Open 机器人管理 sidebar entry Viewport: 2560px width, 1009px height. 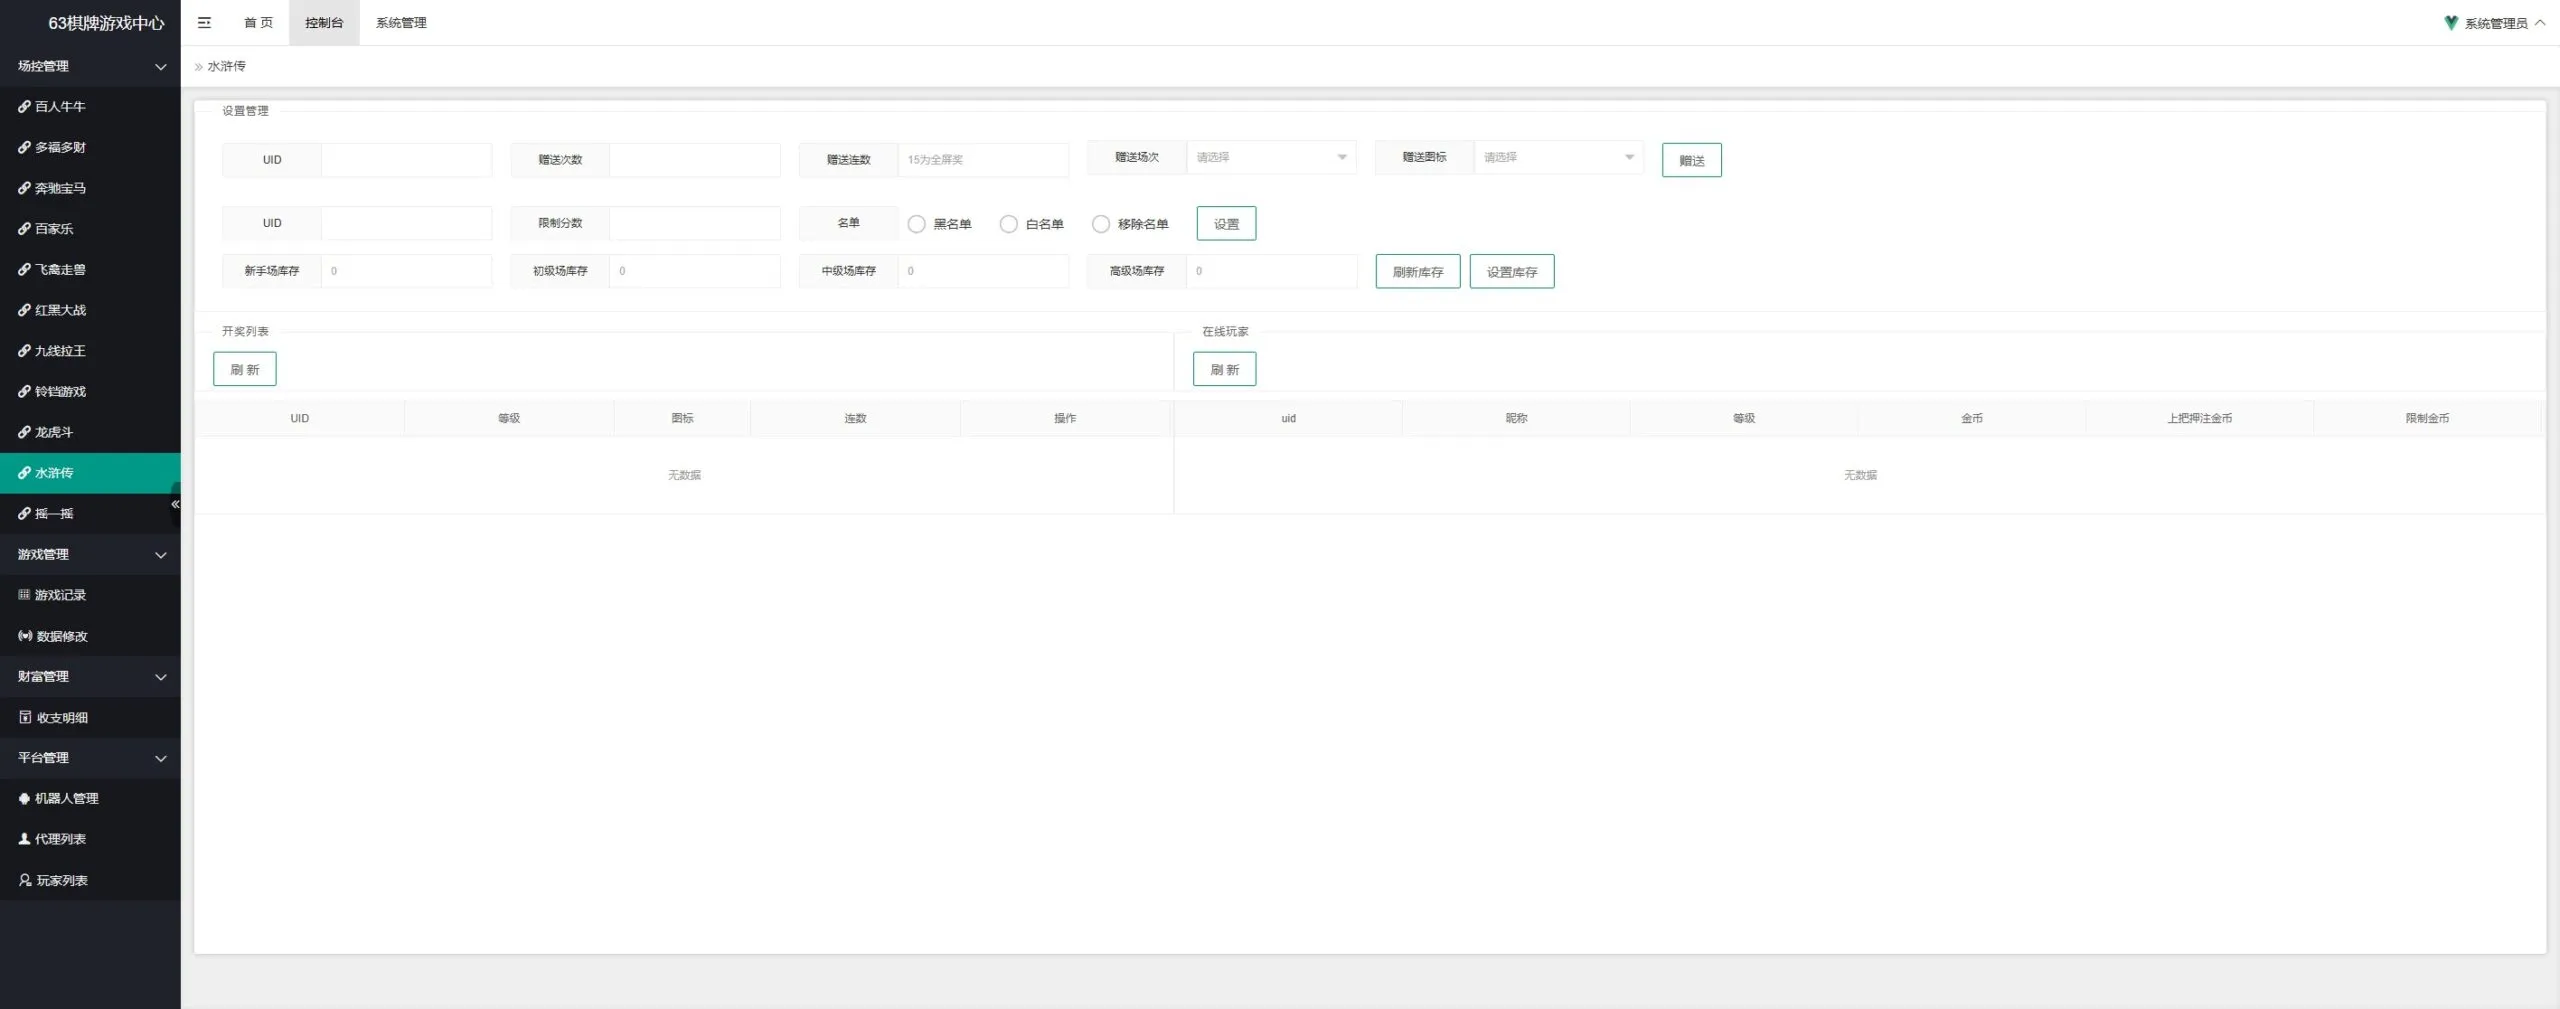point(90,798)
